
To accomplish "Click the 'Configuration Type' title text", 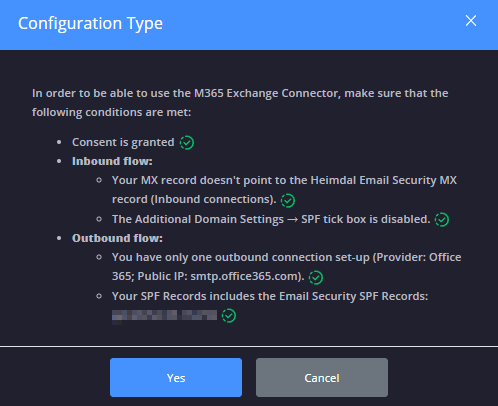I will pos(90,23).
